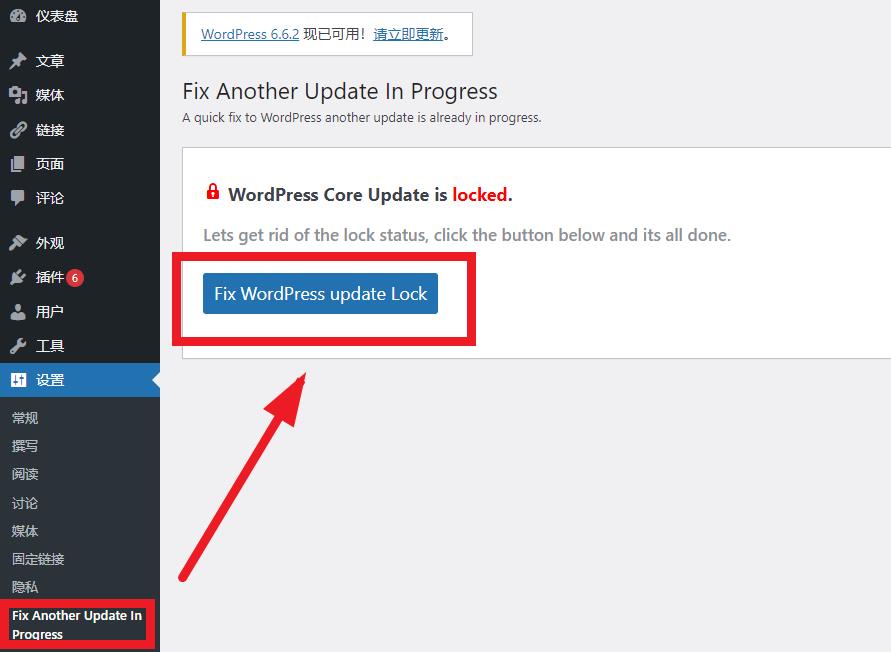
Task: Click the Dashboard gauge icon
Action: (18, 16)
